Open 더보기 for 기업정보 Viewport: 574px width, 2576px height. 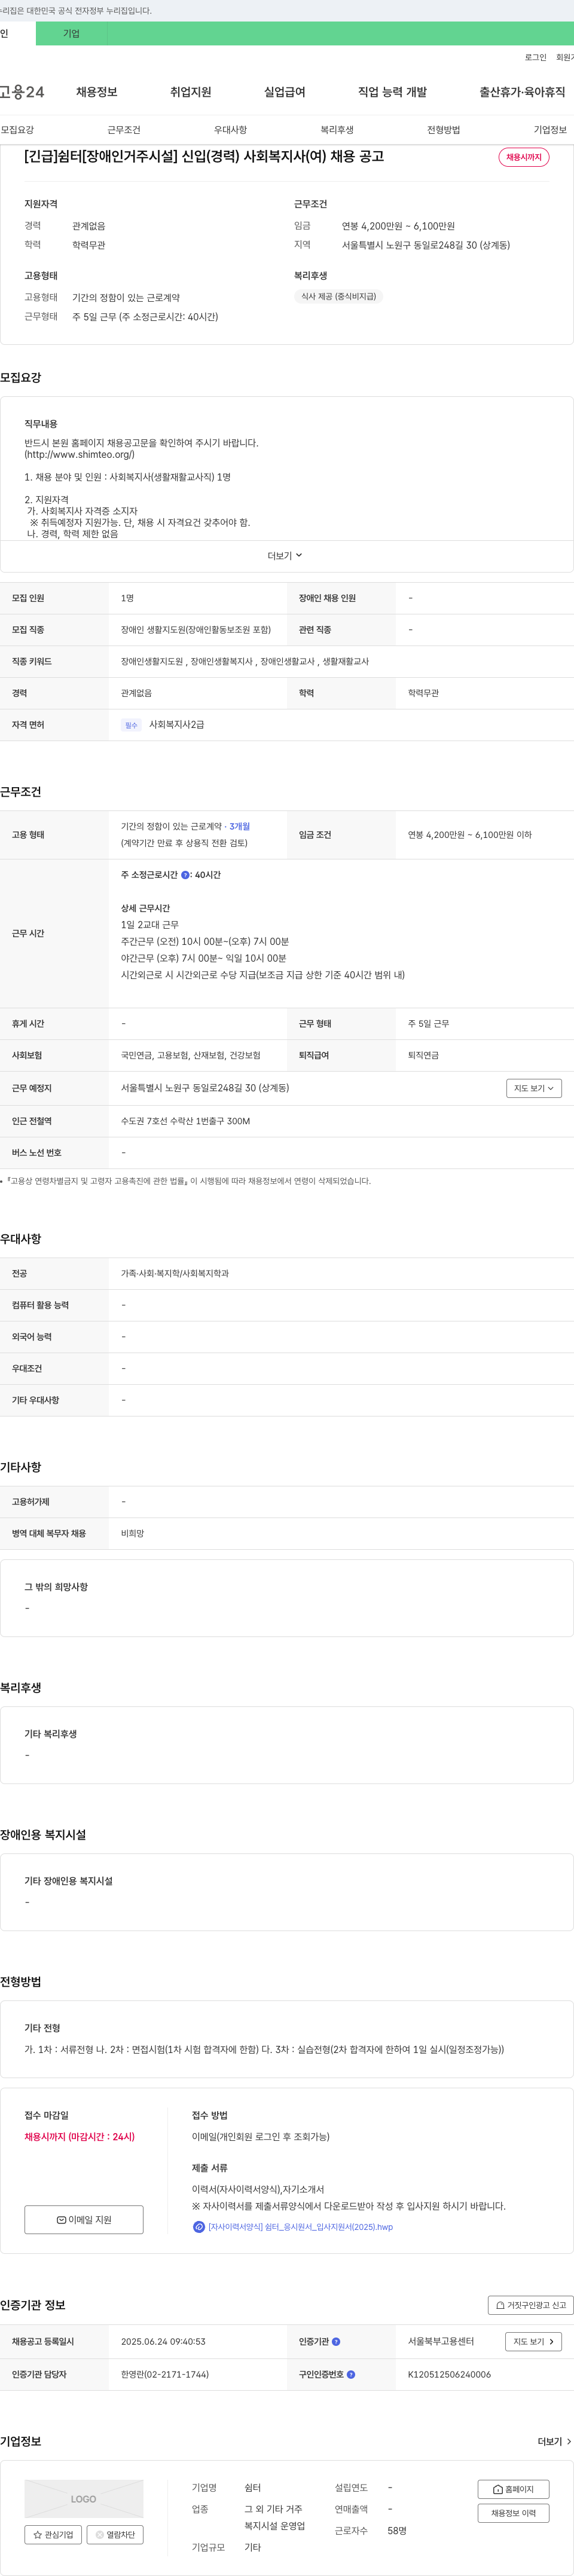[x=554, y=2442]
